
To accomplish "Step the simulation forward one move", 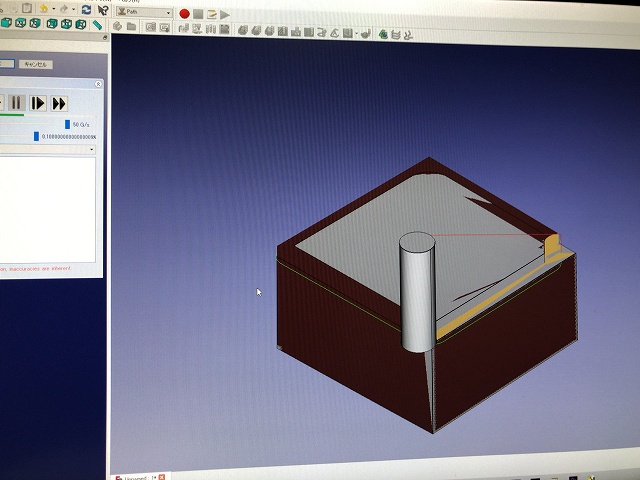I will (x=37, y=102).
